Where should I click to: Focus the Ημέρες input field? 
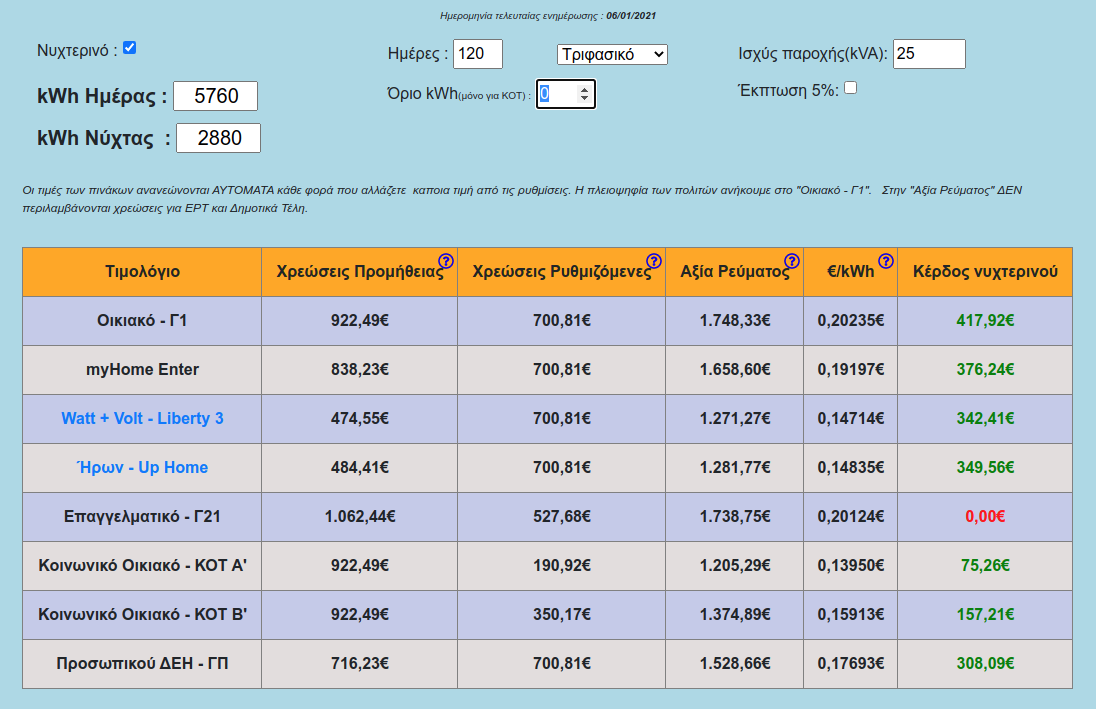pos(477,54)
